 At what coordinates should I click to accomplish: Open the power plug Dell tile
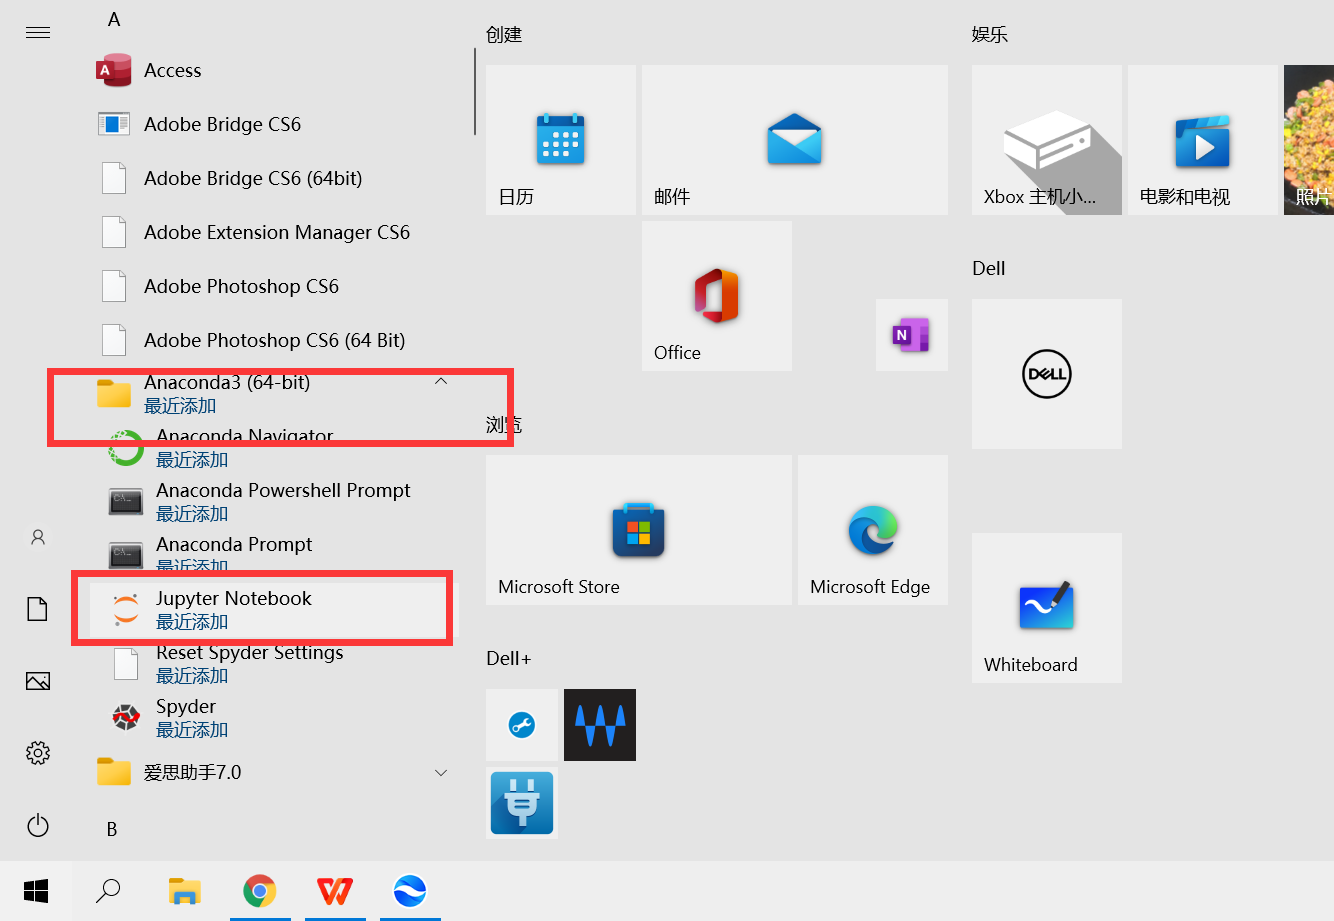522,803
